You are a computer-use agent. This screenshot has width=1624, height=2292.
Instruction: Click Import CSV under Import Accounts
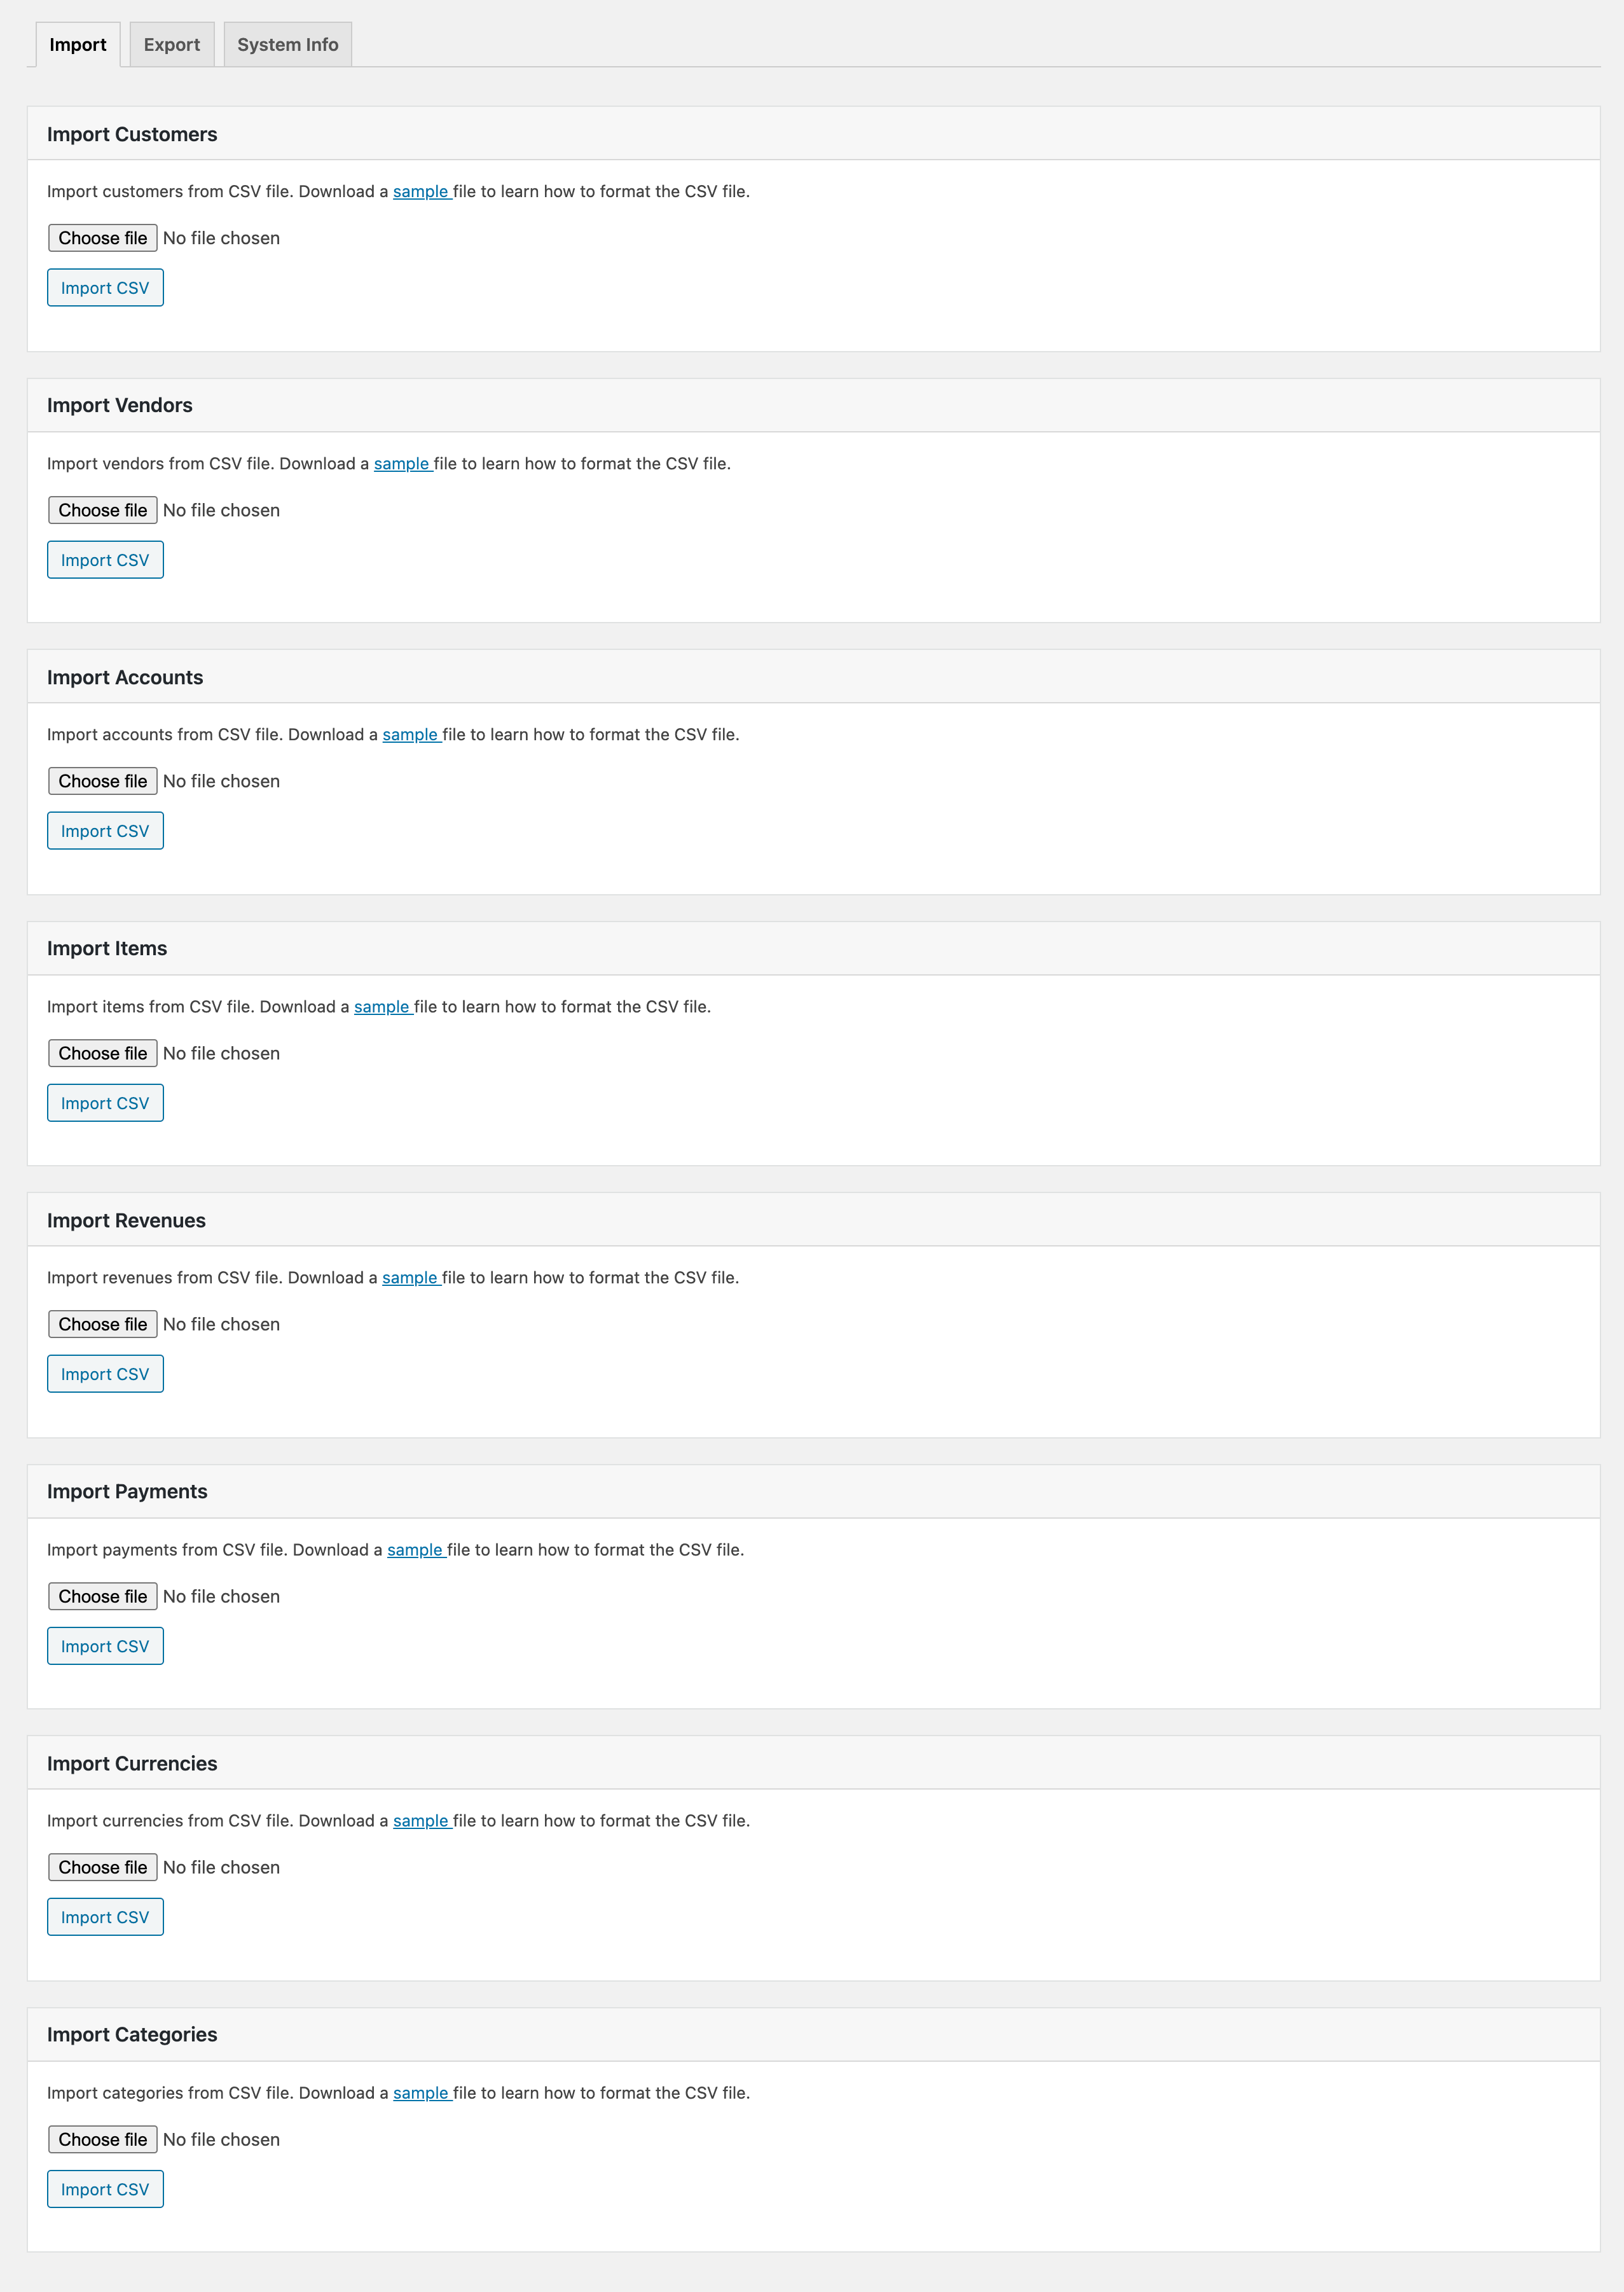[x=105, y=830]
